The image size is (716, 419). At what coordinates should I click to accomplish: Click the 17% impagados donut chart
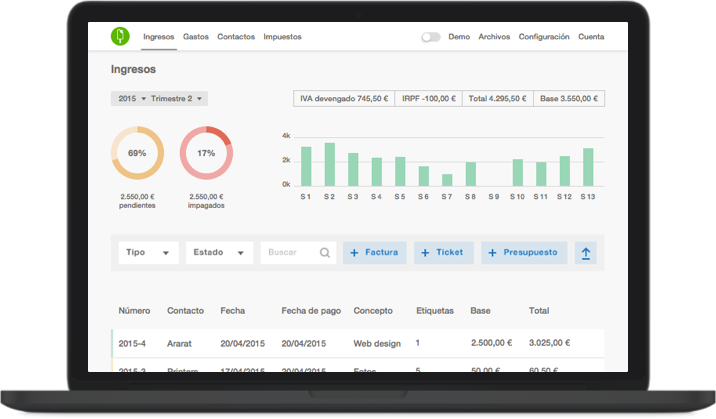(x=206, y=153)
